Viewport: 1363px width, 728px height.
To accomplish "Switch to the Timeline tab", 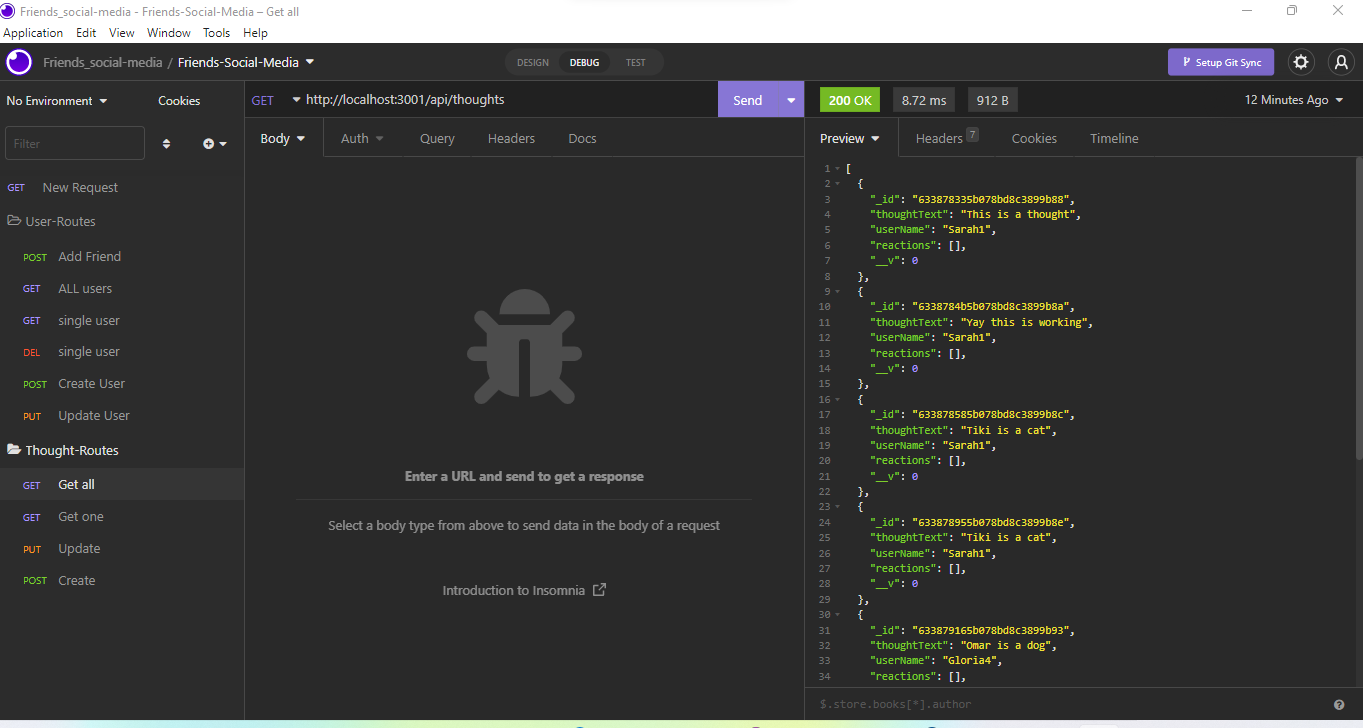I will 1114,138.
